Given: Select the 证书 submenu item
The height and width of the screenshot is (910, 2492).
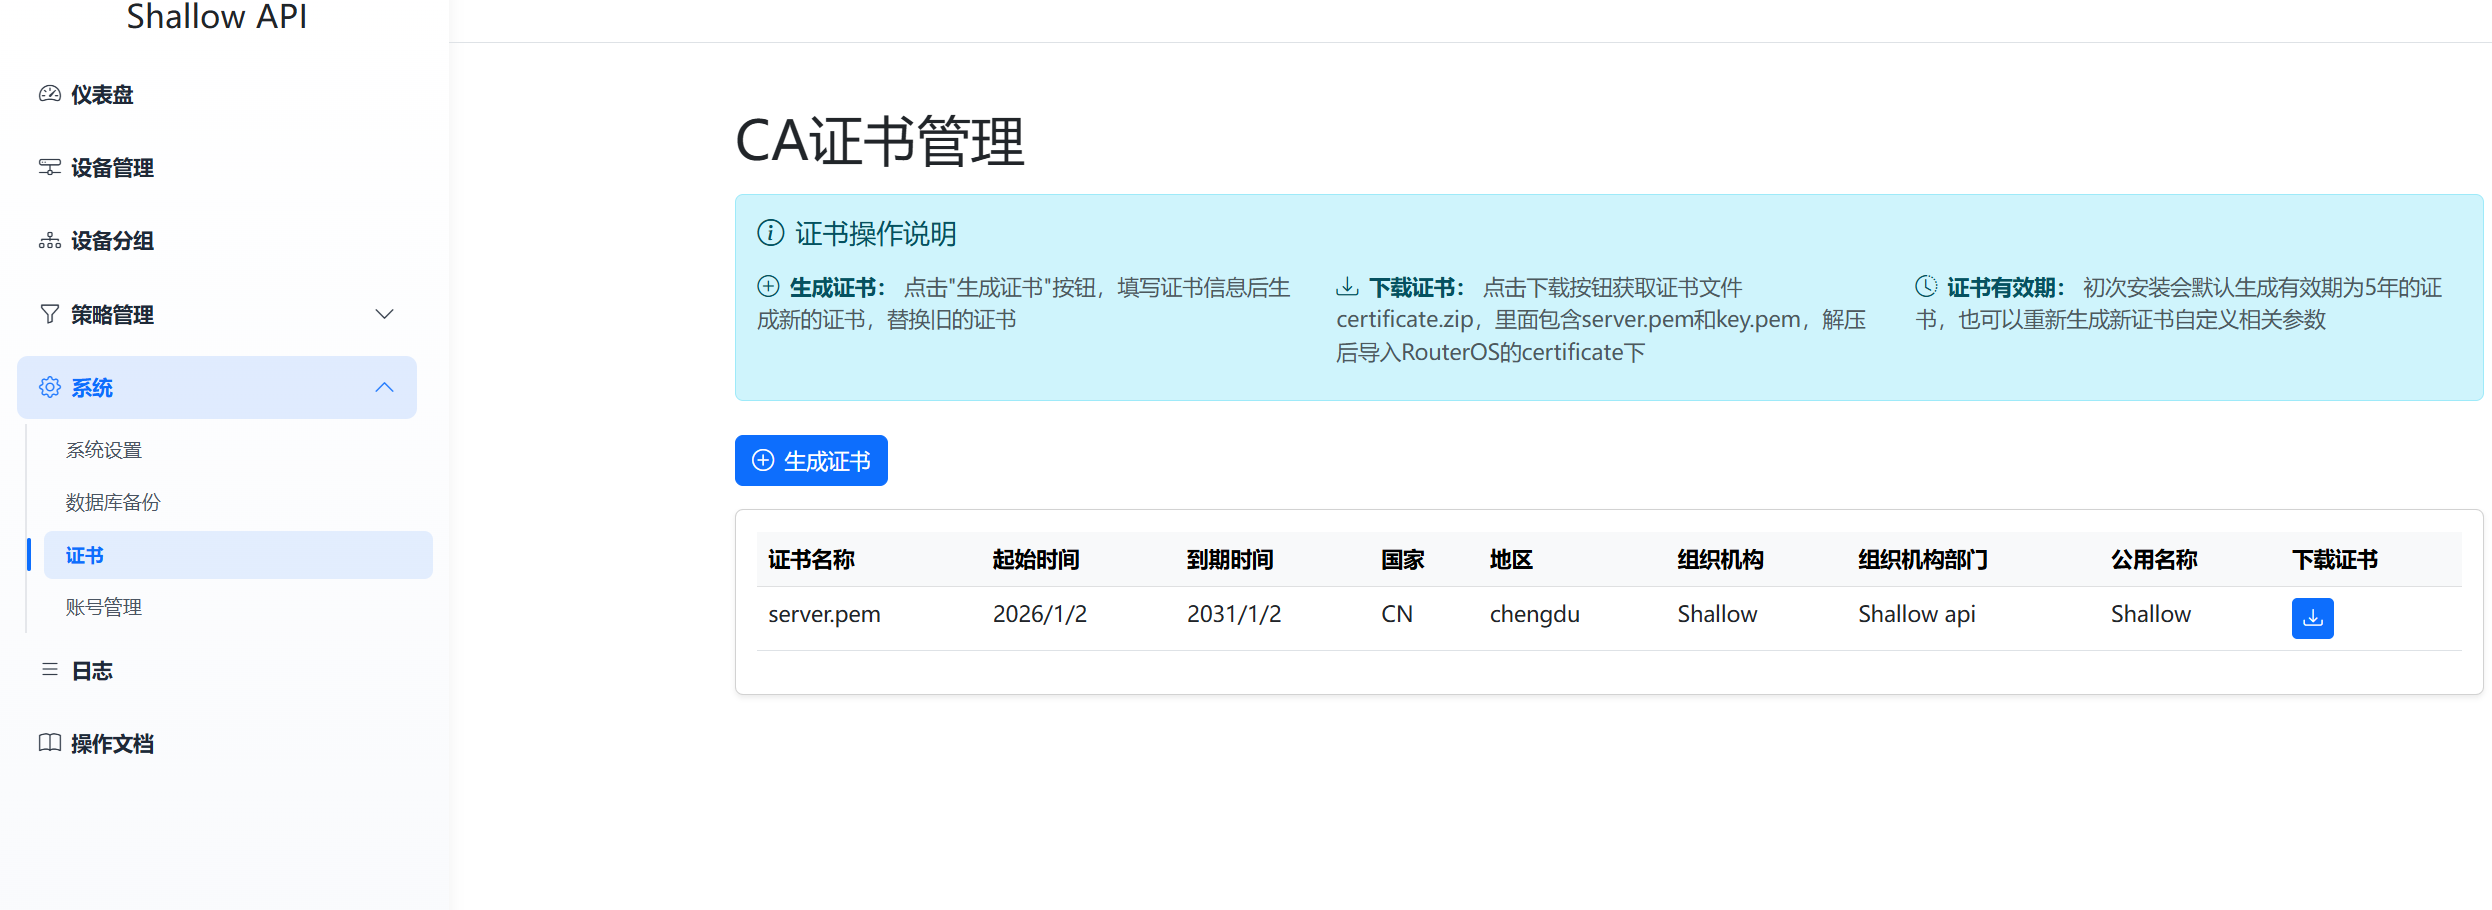Looking at the screenshot, I should 85,555.
